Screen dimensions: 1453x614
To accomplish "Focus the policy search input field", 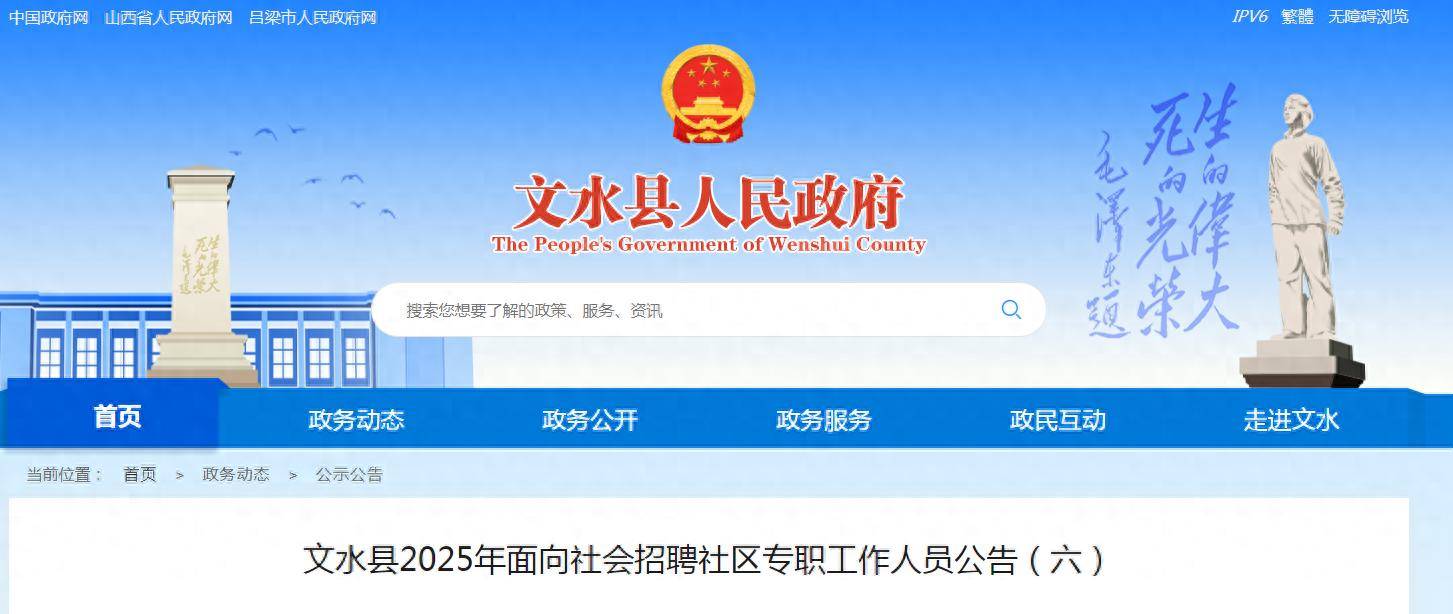I will 690,310.
